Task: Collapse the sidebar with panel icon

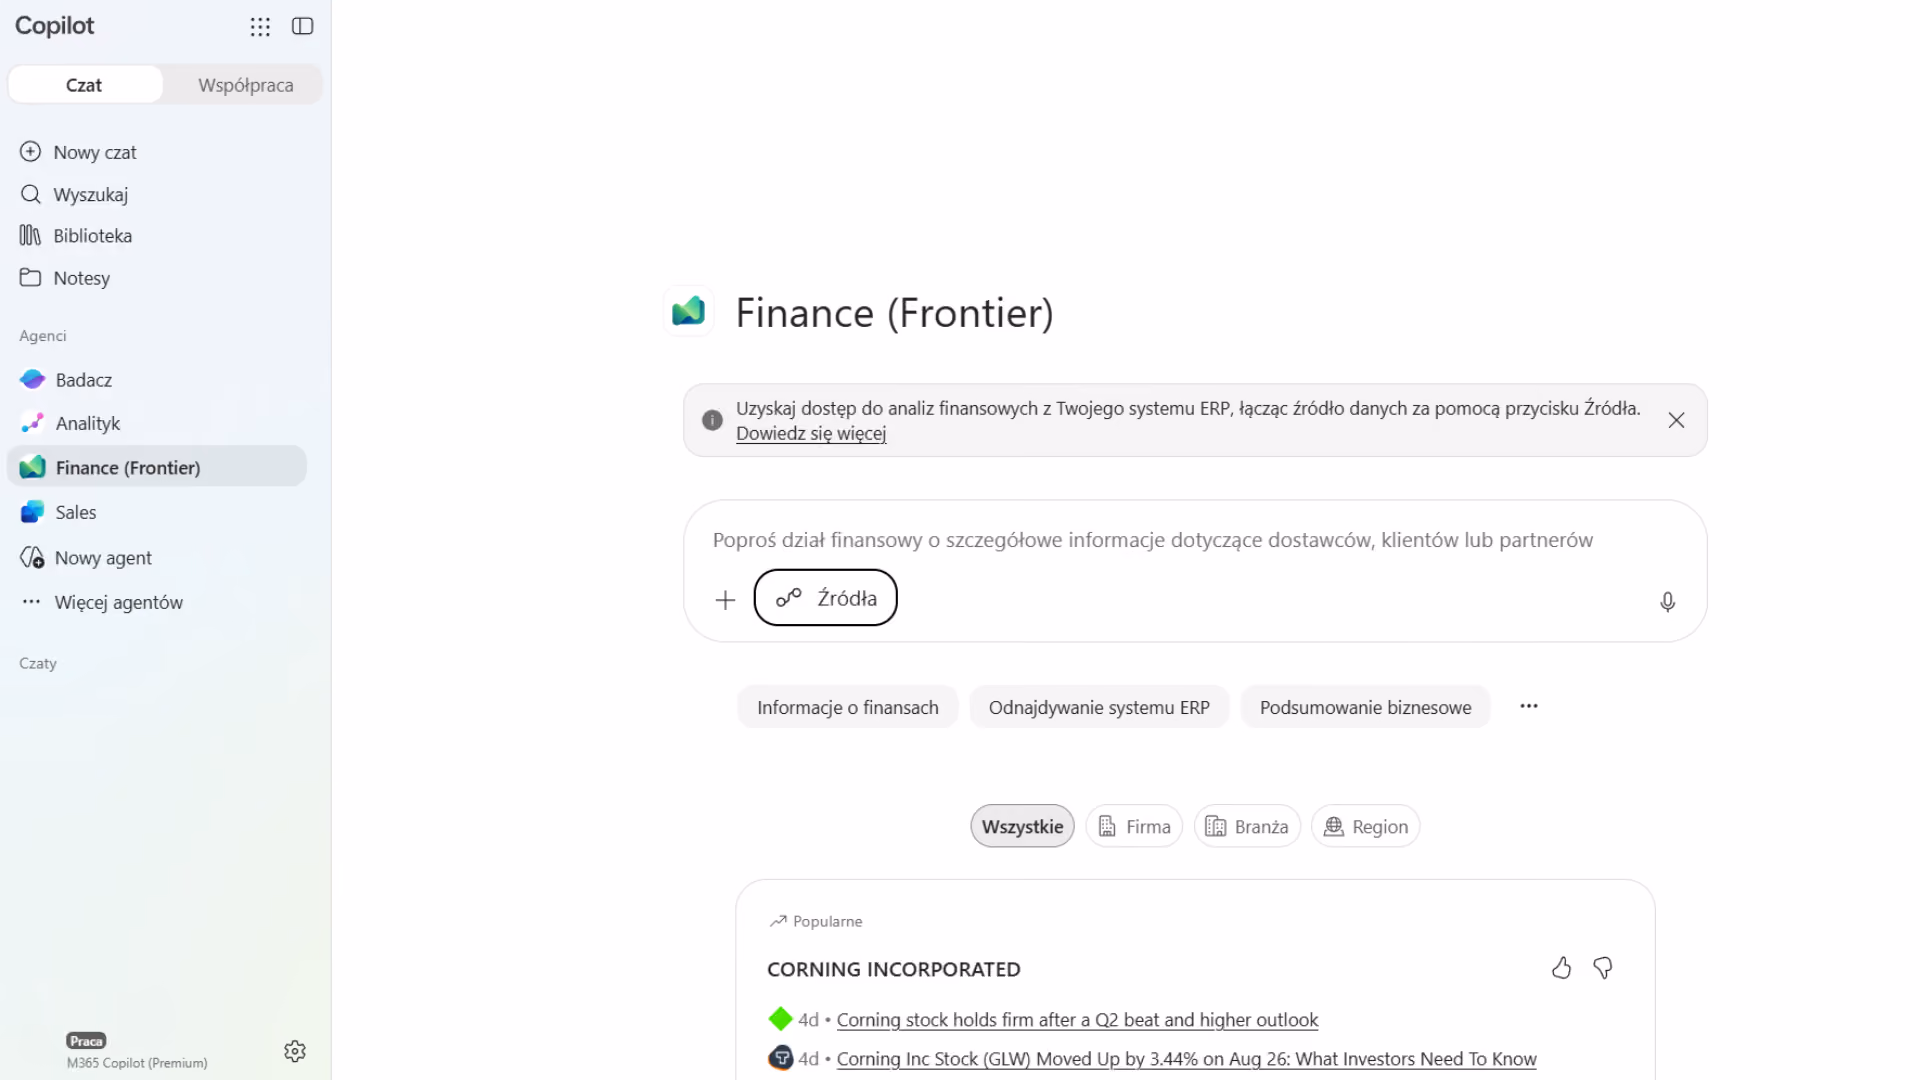Action: 303,27
